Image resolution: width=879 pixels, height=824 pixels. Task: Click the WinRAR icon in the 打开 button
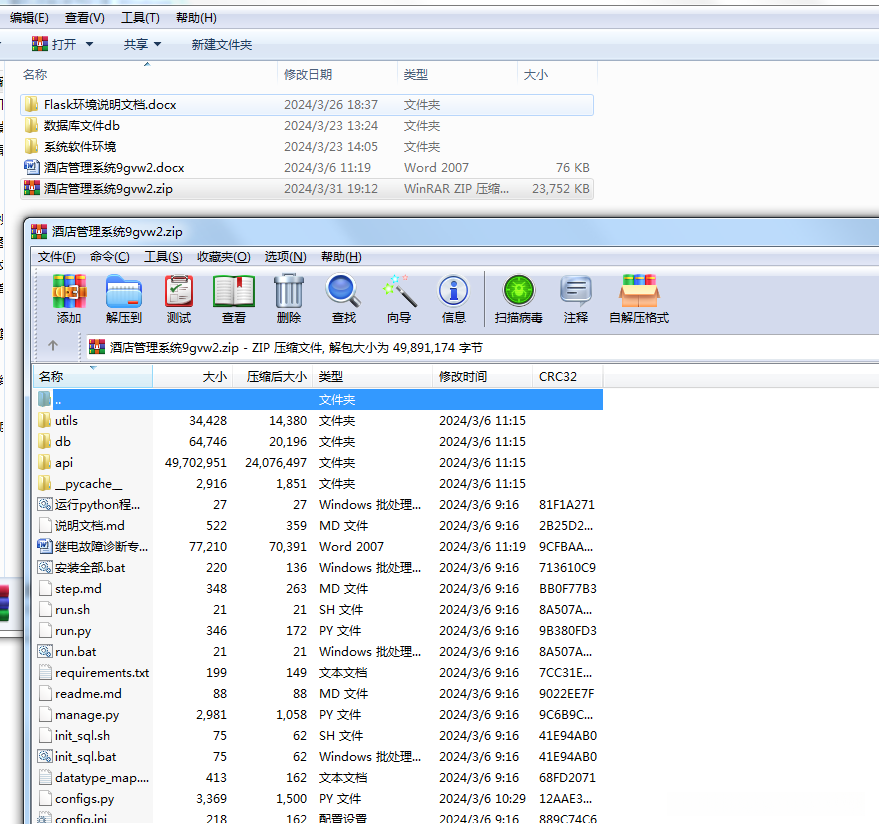pos(40,44)
